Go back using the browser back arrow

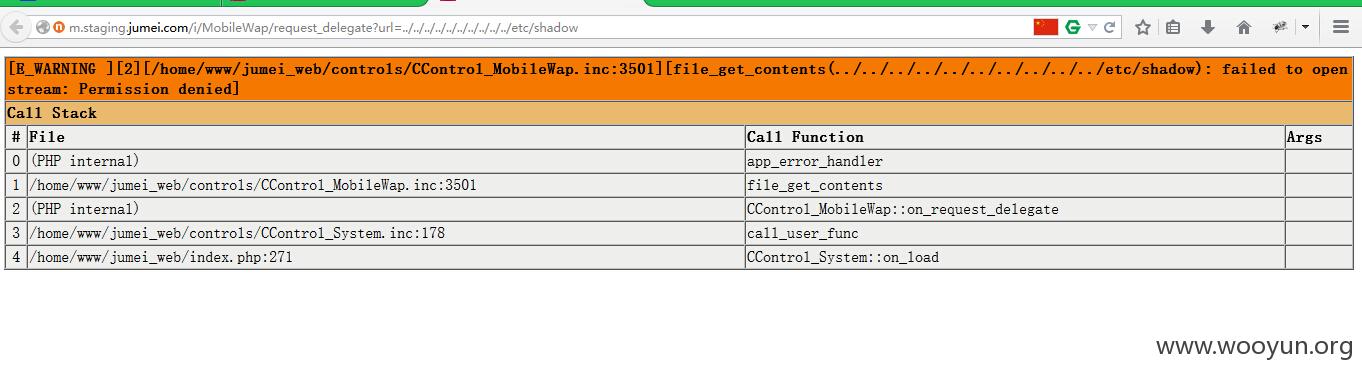16,28
